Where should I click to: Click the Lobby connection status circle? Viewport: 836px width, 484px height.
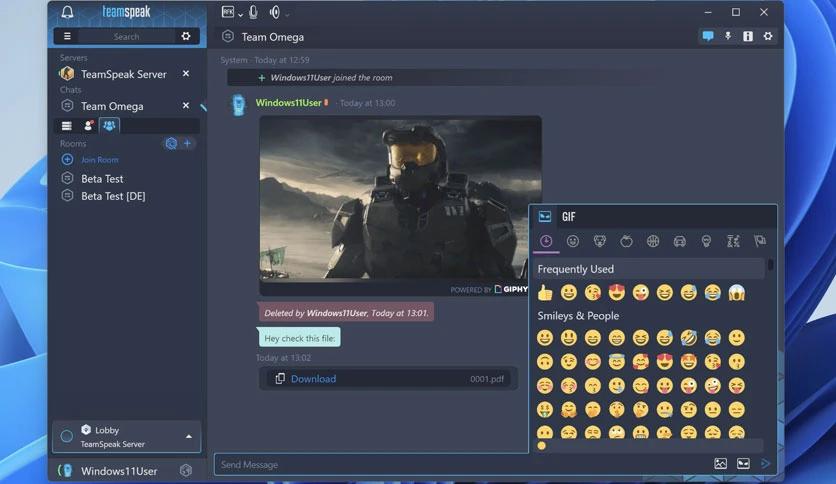click(67, 436)
